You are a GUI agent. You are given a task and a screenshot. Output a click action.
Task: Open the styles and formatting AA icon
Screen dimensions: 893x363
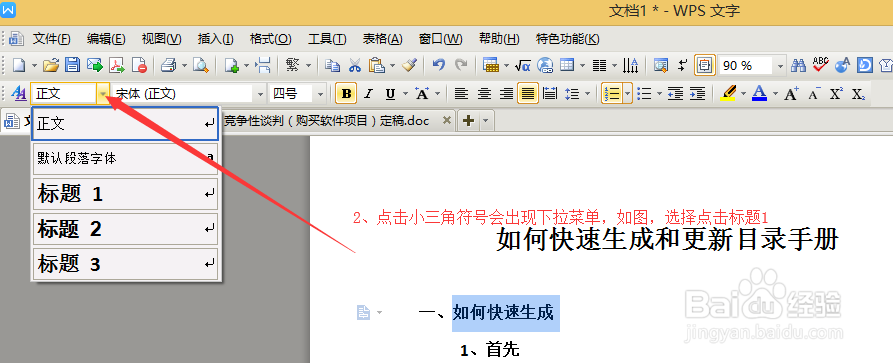19,93
